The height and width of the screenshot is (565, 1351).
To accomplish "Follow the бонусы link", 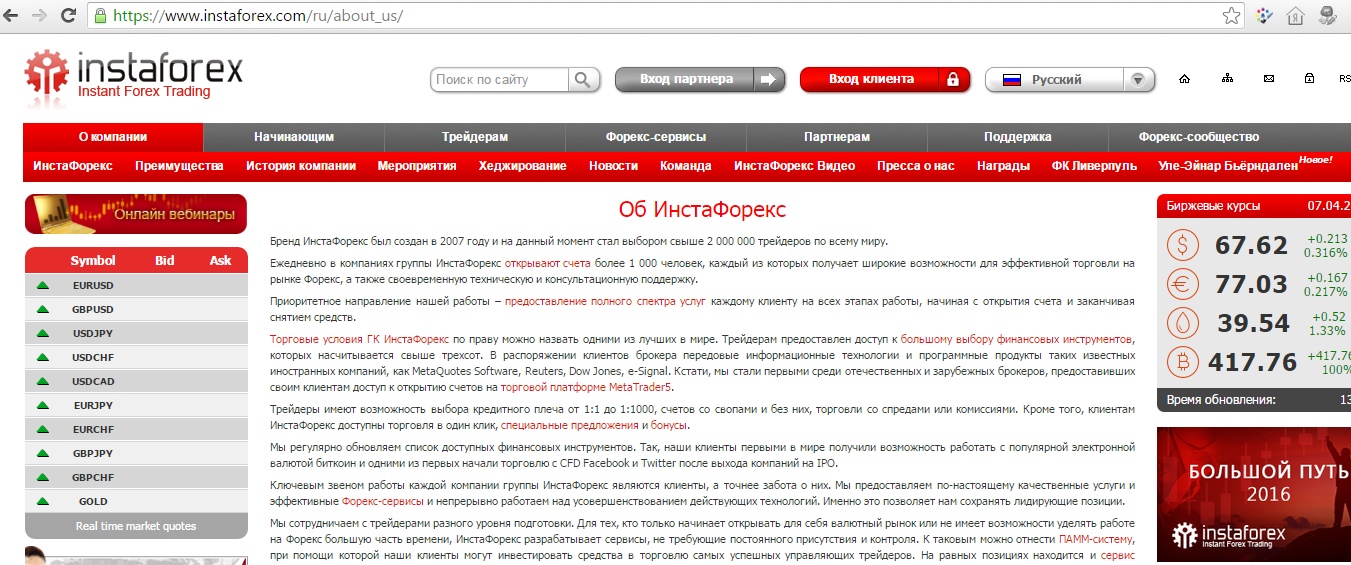I will point(668,425).
